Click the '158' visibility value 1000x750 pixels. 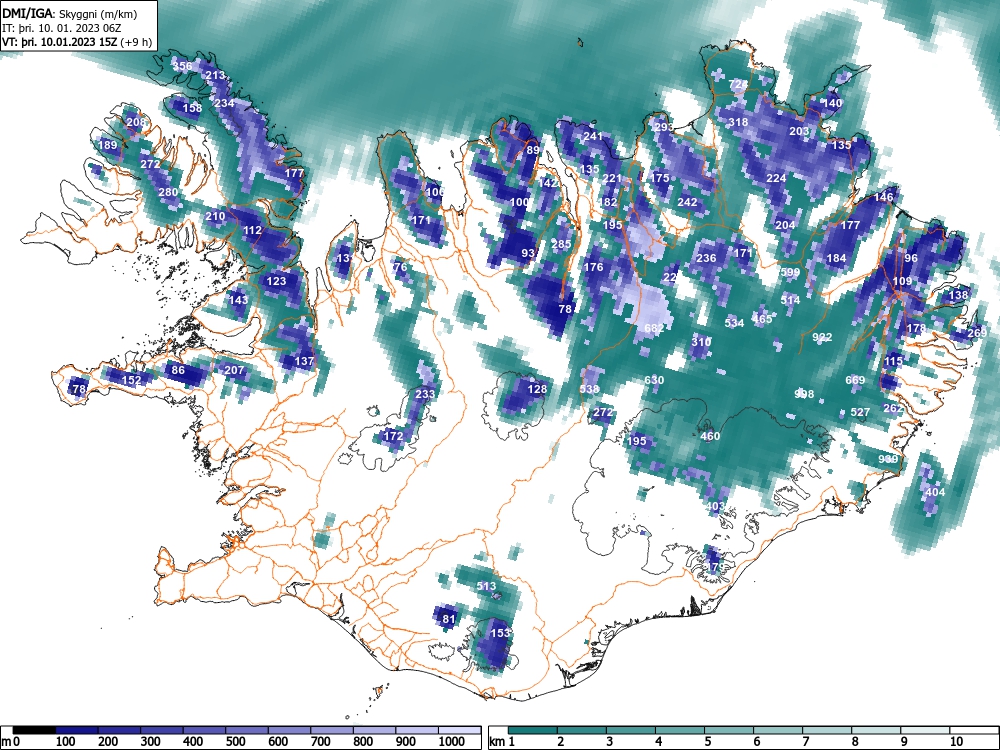tap(192, 108)
